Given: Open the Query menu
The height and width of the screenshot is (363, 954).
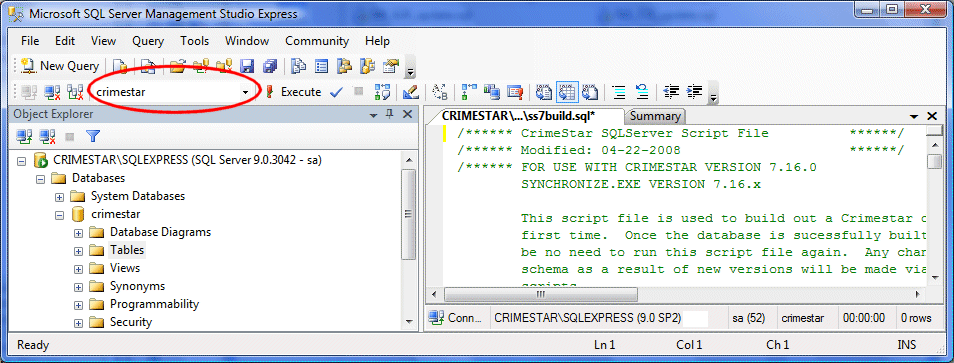Looking at the screenshot, I should 148,41.
